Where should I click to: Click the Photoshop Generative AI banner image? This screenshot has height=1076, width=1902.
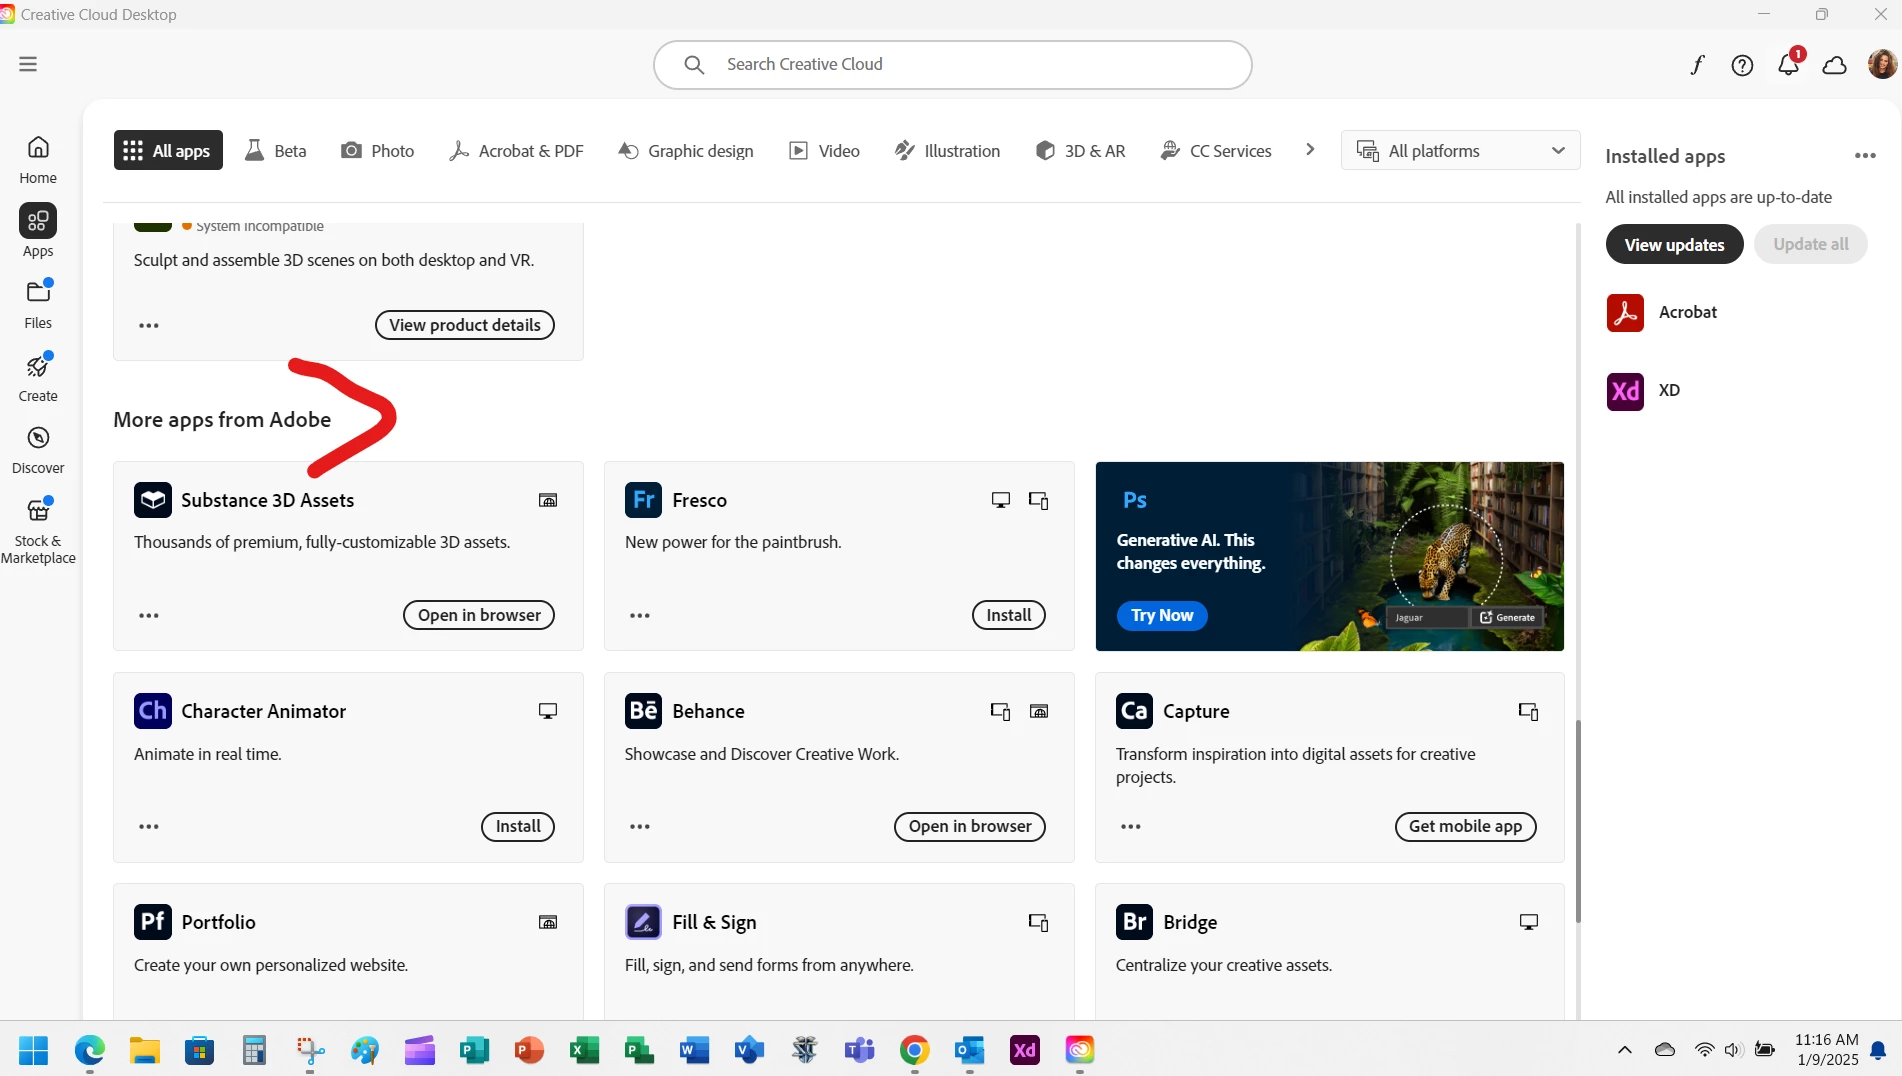1330,556
